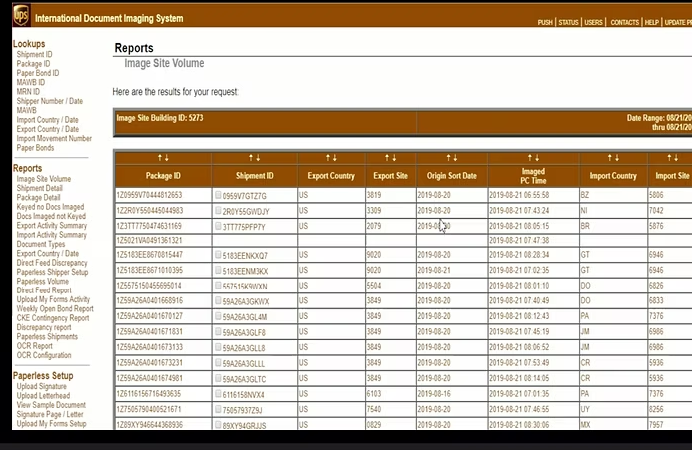The height and width of the screenshot is (450, 692).
Task: Tick the checkbox beside 3TT775PFP7Y
Action: point(218,226)
